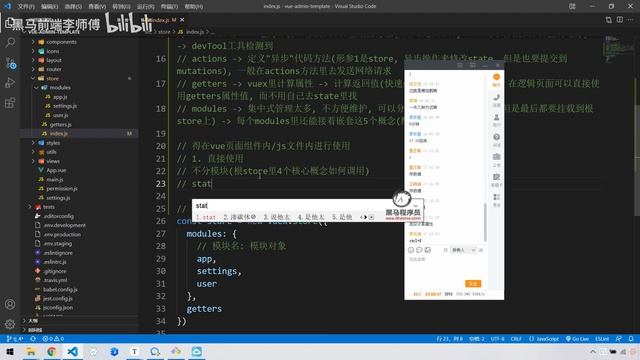Screen dimensions: 640x360
Task: Click the chat message input area
Action: (445, 267)
